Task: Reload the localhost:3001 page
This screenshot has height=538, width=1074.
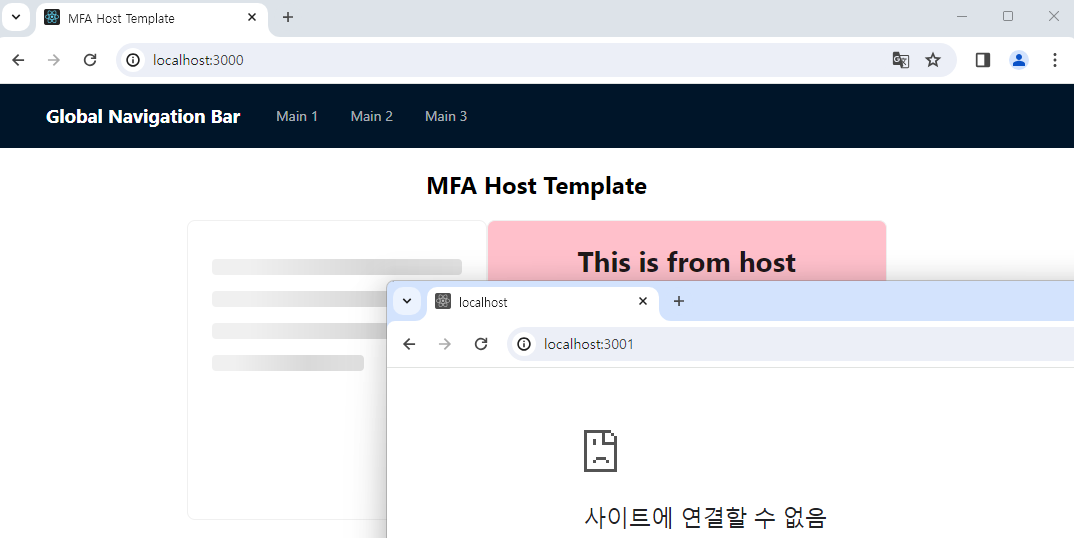Action: 481,344
